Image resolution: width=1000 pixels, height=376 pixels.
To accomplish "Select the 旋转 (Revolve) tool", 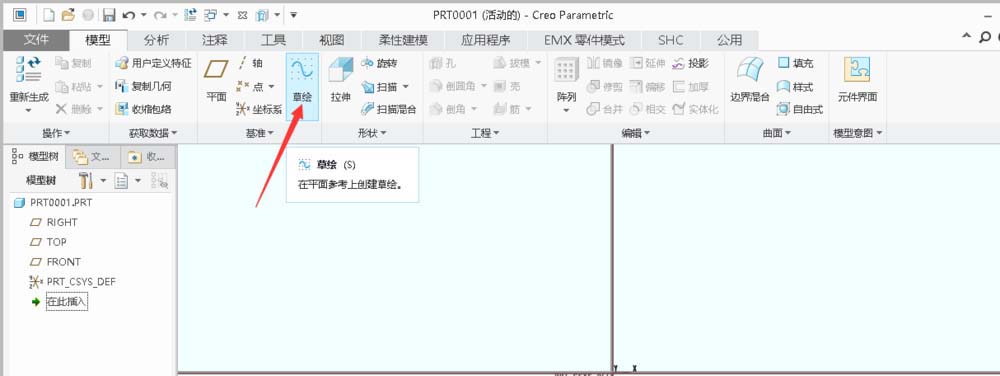I will coord(379,63).
